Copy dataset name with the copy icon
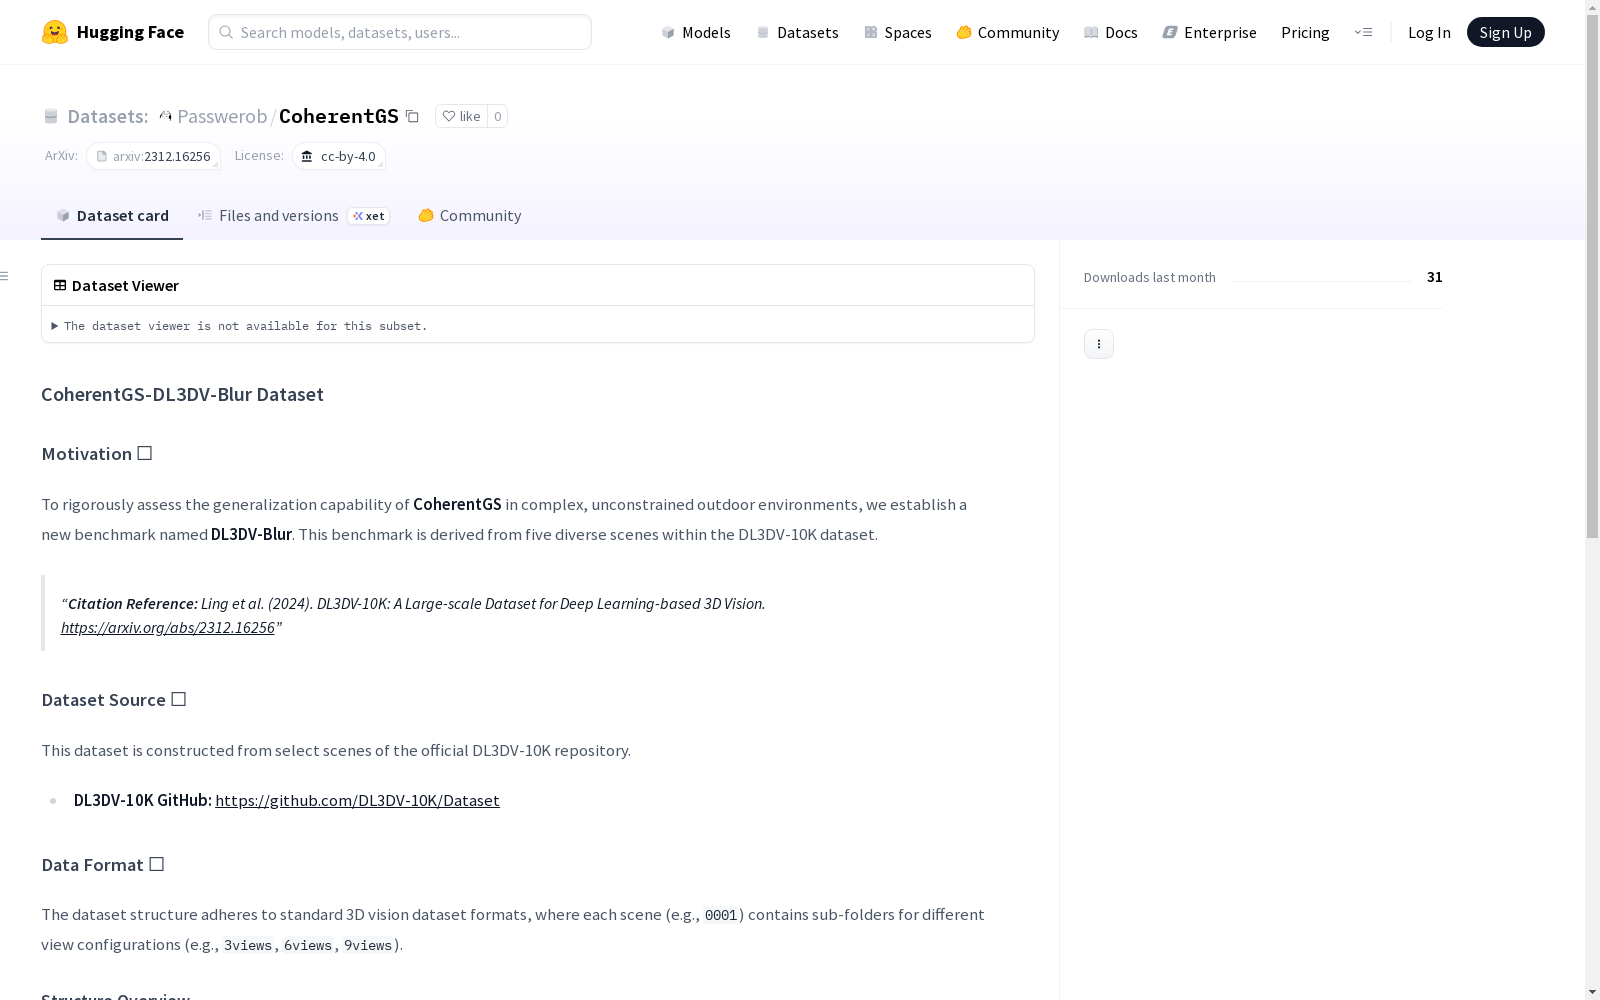 click(412, 116)
